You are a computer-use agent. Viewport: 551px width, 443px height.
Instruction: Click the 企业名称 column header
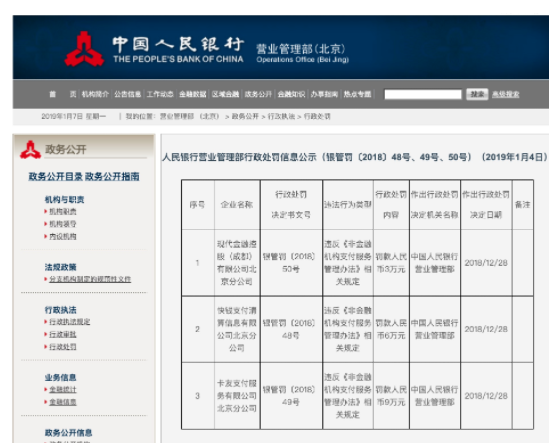(236, 205)
